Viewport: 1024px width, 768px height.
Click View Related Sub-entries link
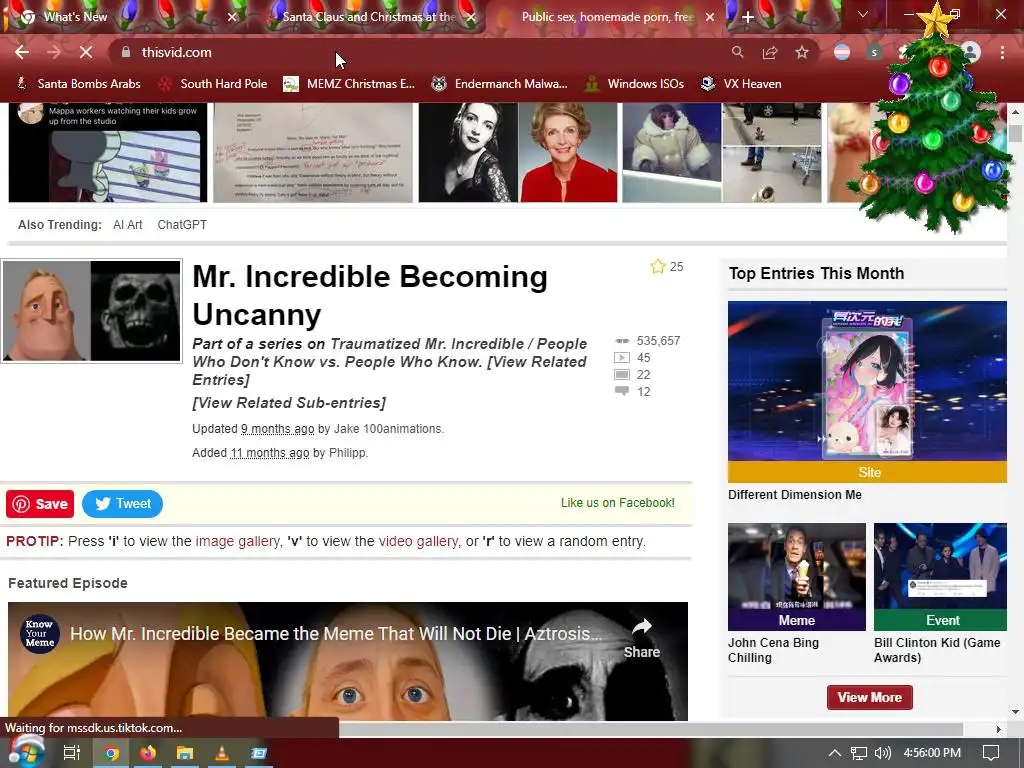tap(289, 403)
